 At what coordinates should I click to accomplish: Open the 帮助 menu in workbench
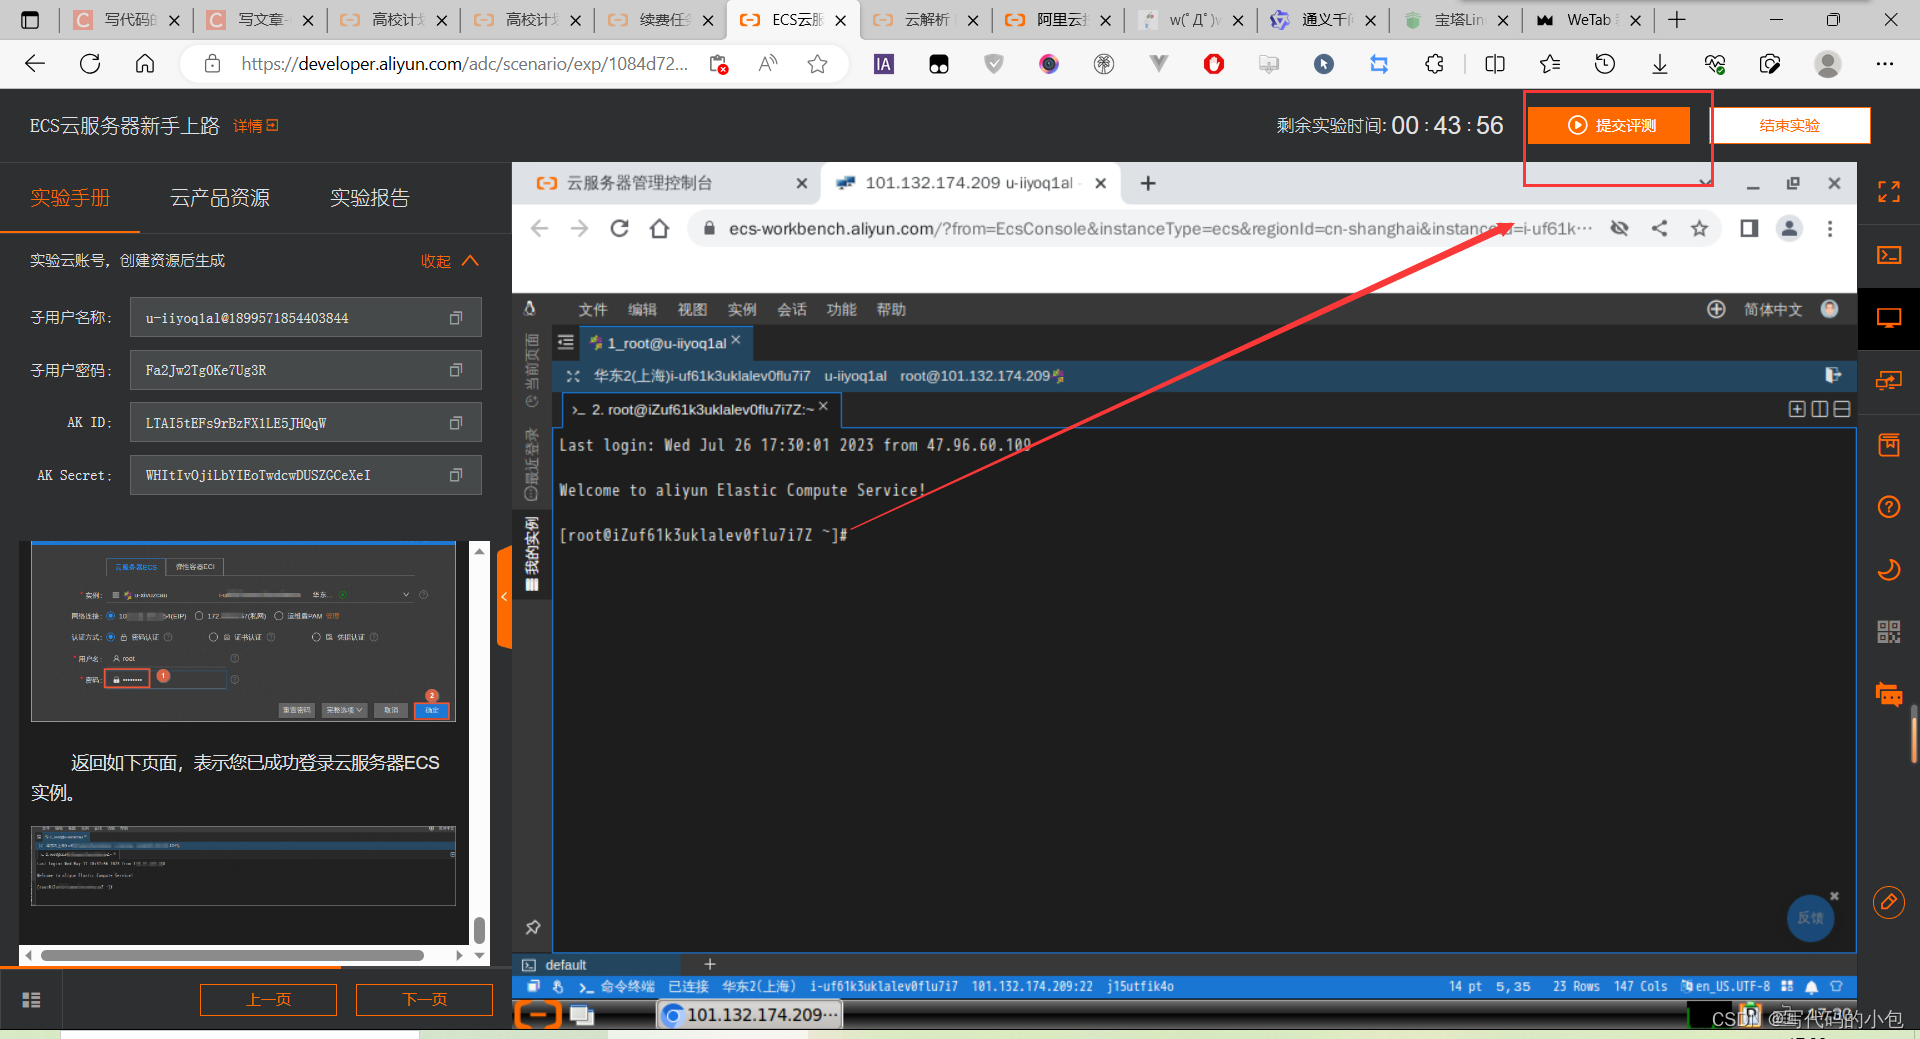point(891,310)
